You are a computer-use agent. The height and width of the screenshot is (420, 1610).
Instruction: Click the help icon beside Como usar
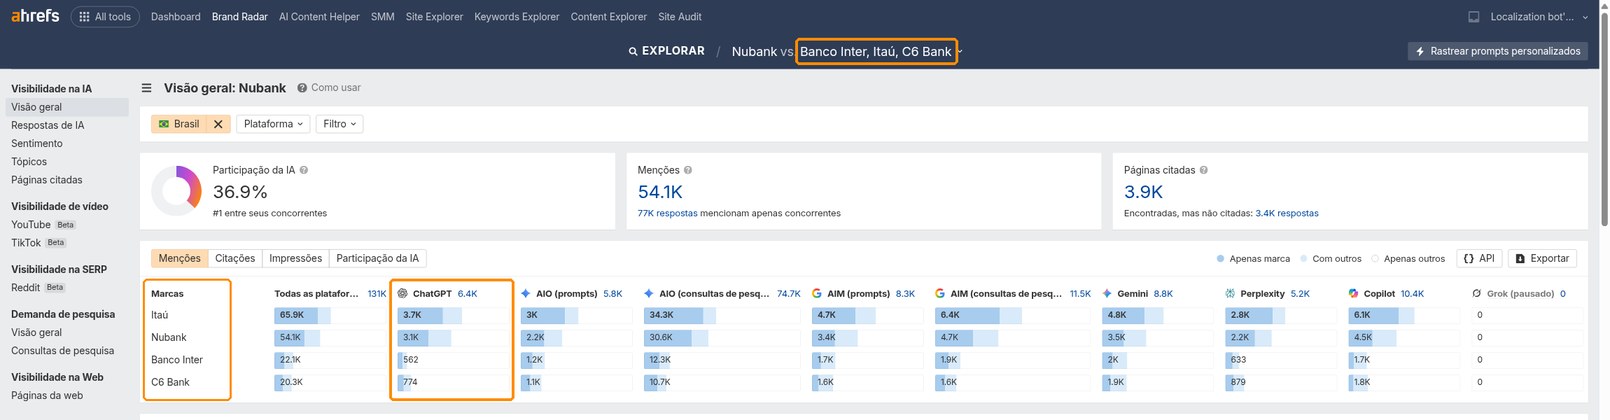pyautogui.click(x=302, y=88)
